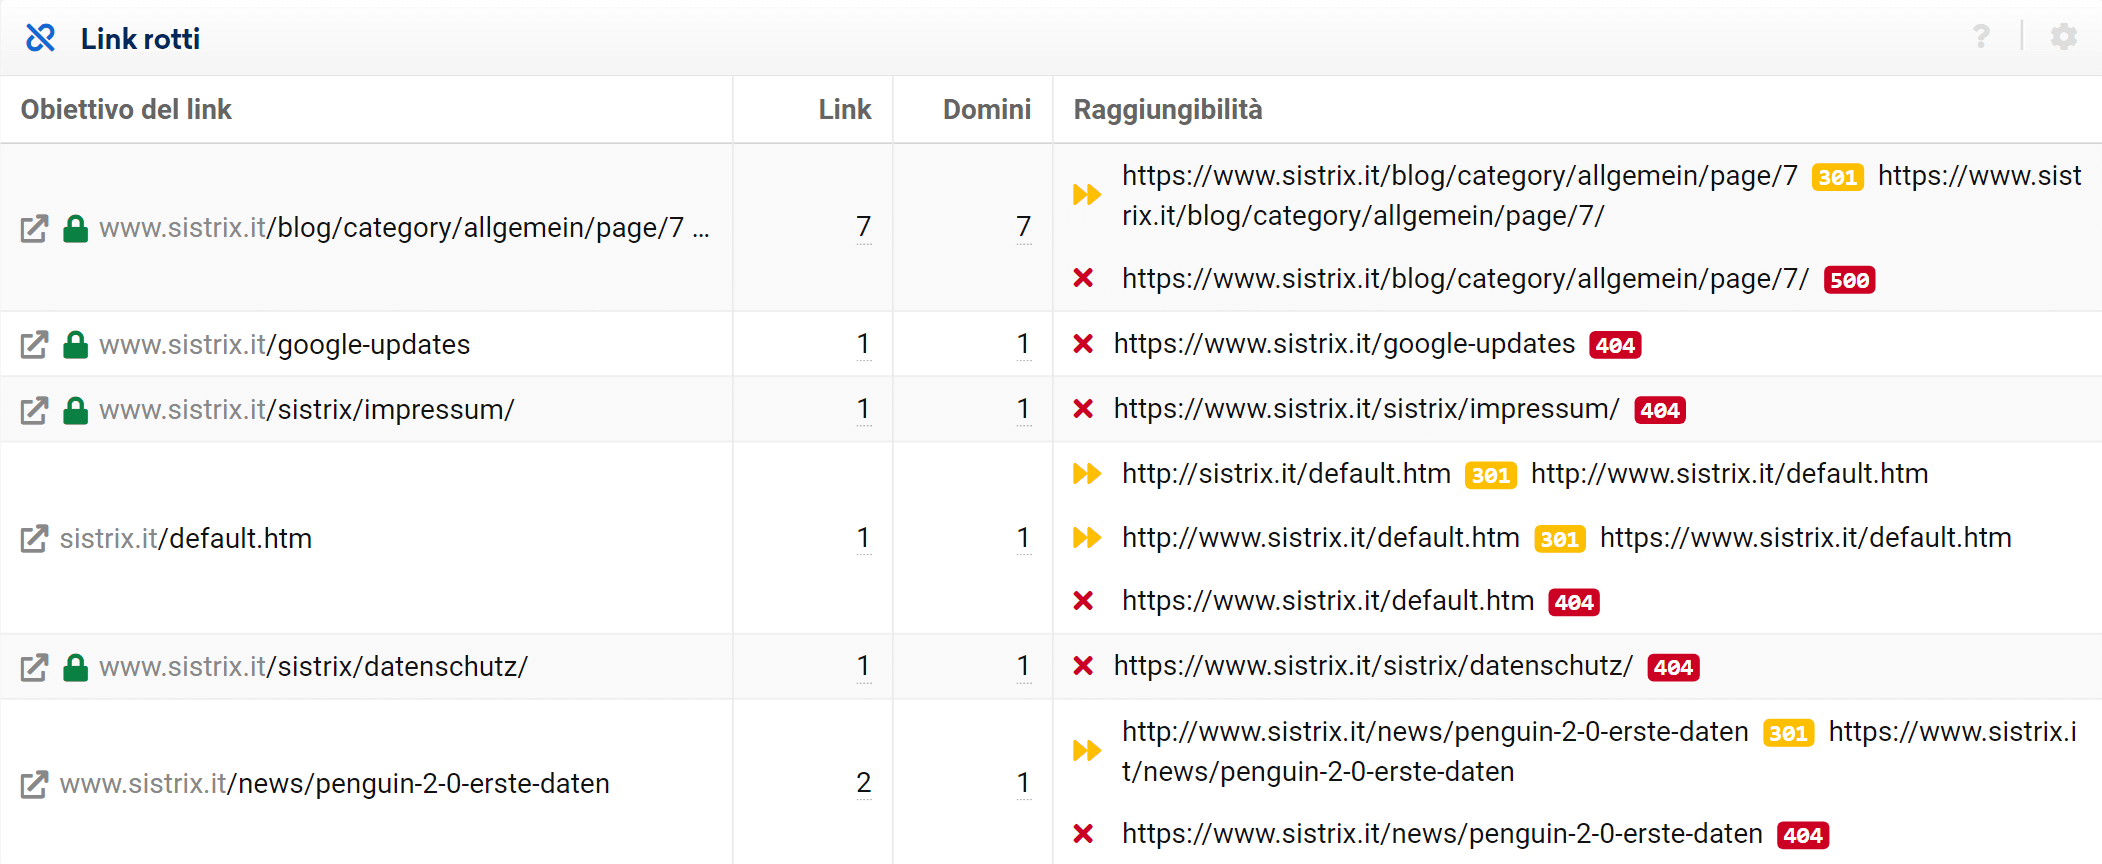2102x864 pixels.
Task: Select https://www.sistrix.it/blog/category/allgemein/page/7/ 500 URL
Action: 1465,278
